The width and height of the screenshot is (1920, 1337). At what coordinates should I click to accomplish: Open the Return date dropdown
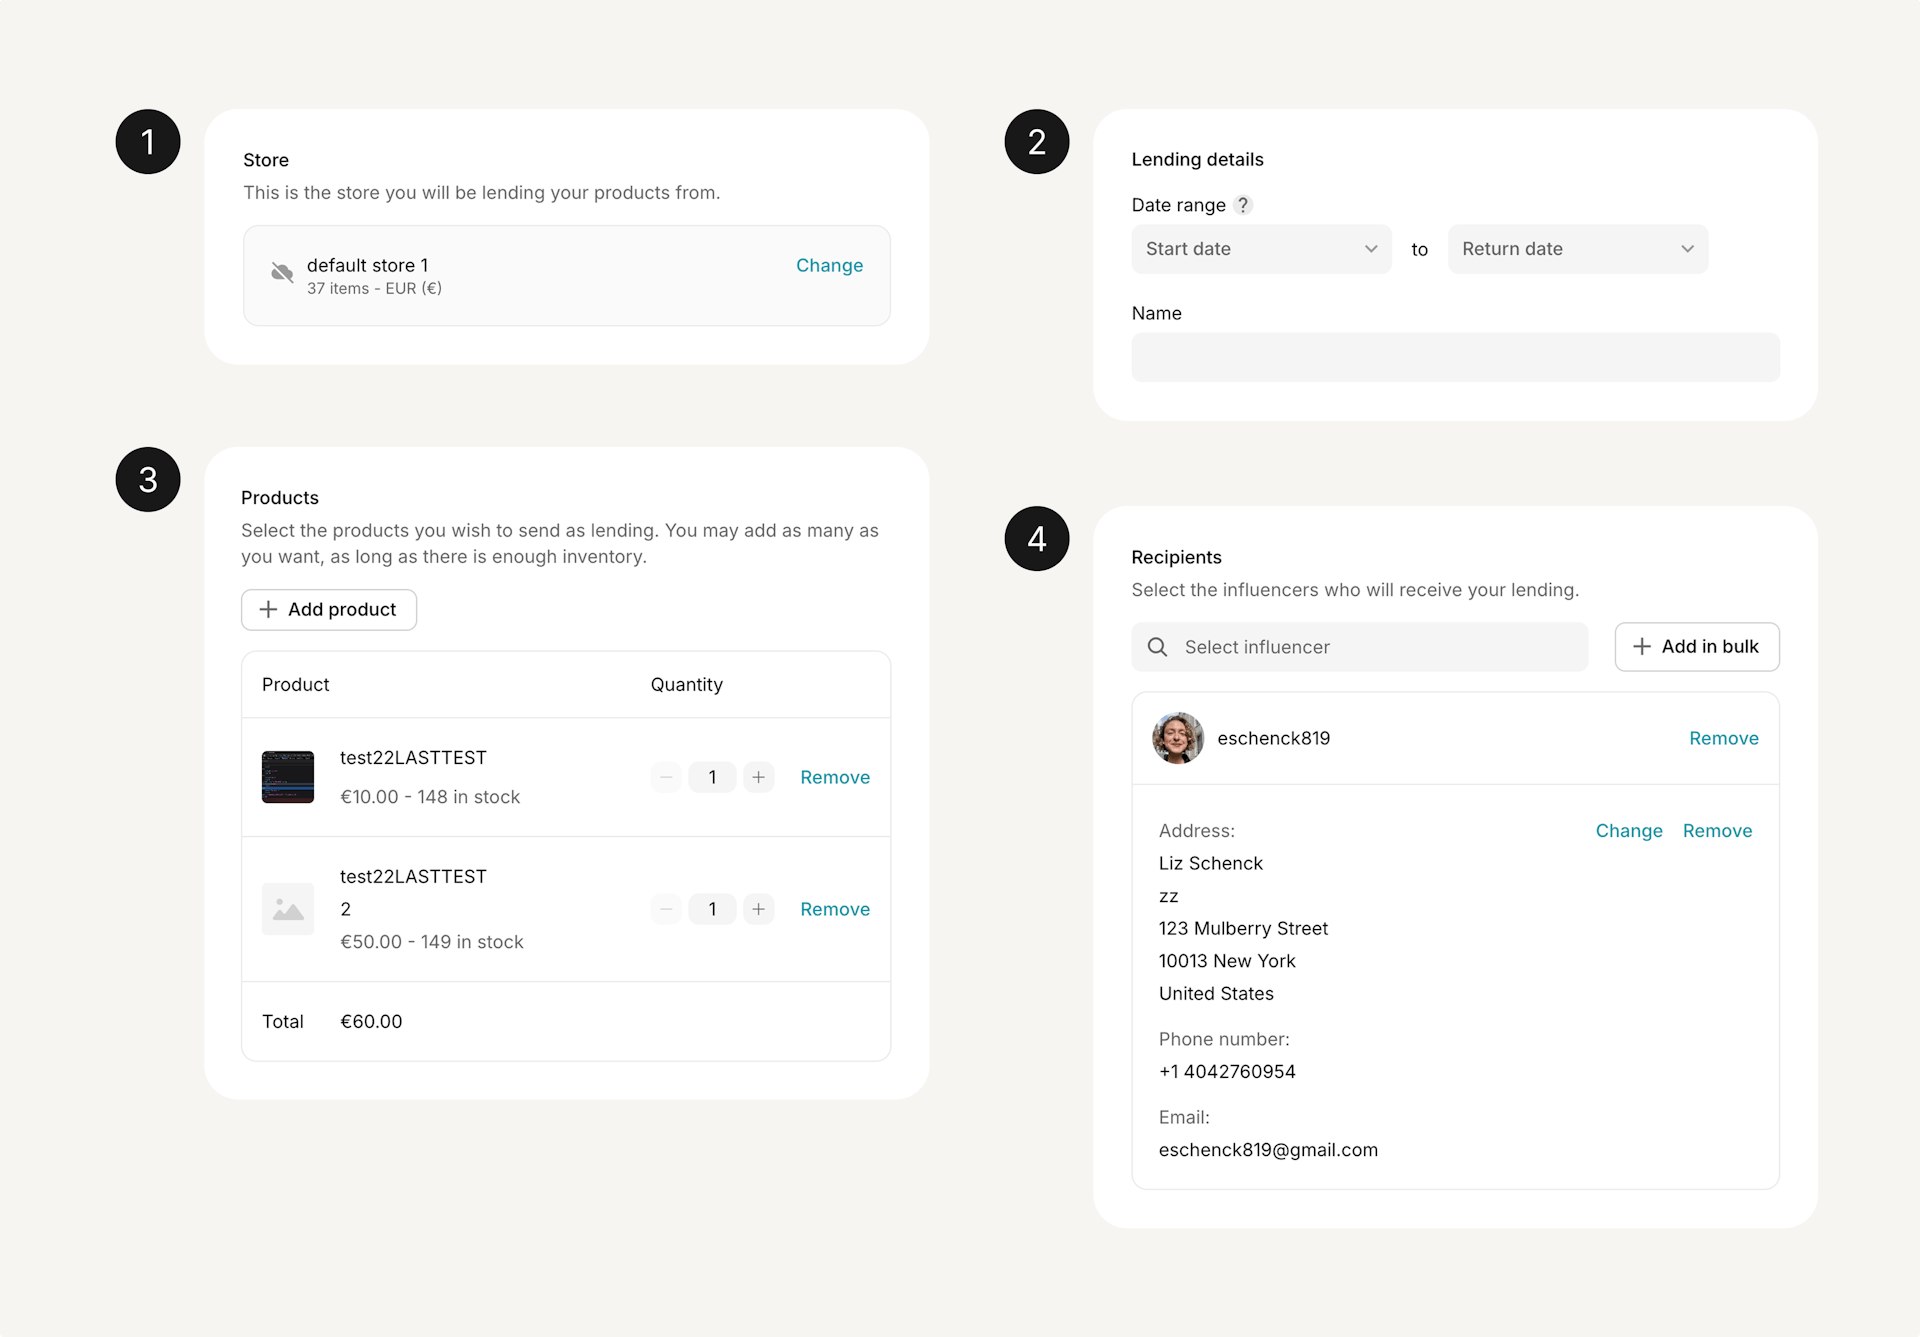coord(1577,249)
